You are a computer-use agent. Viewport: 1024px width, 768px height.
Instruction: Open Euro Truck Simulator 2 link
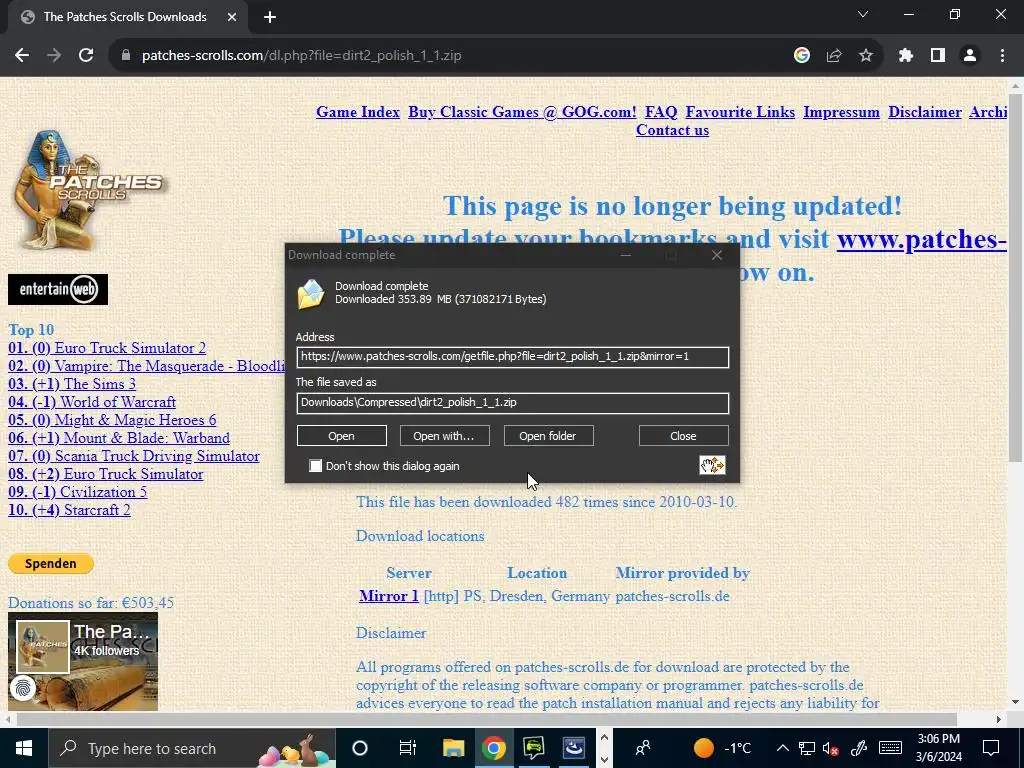(106, 348)
